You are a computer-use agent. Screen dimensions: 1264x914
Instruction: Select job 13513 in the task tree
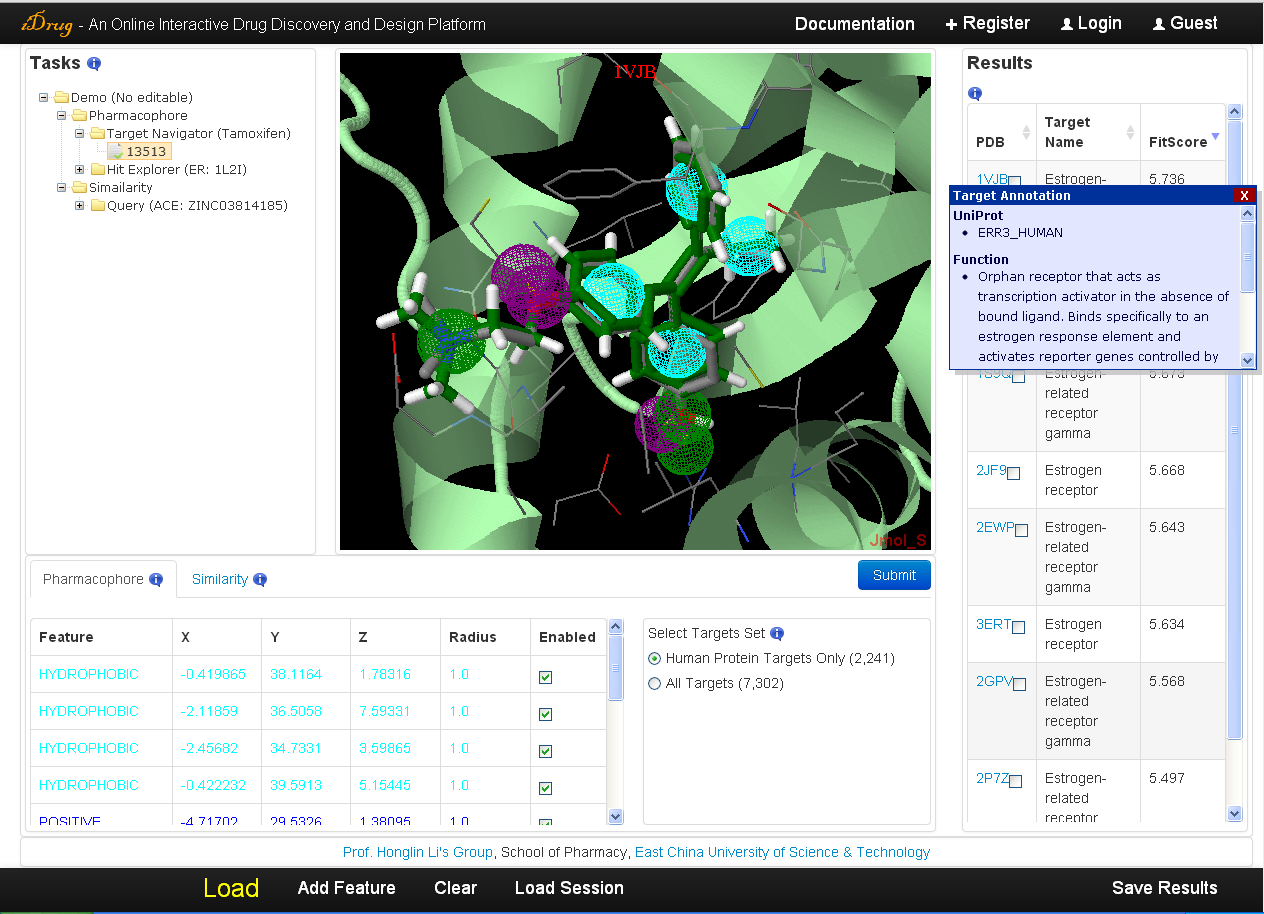click(x=148, y=151)
